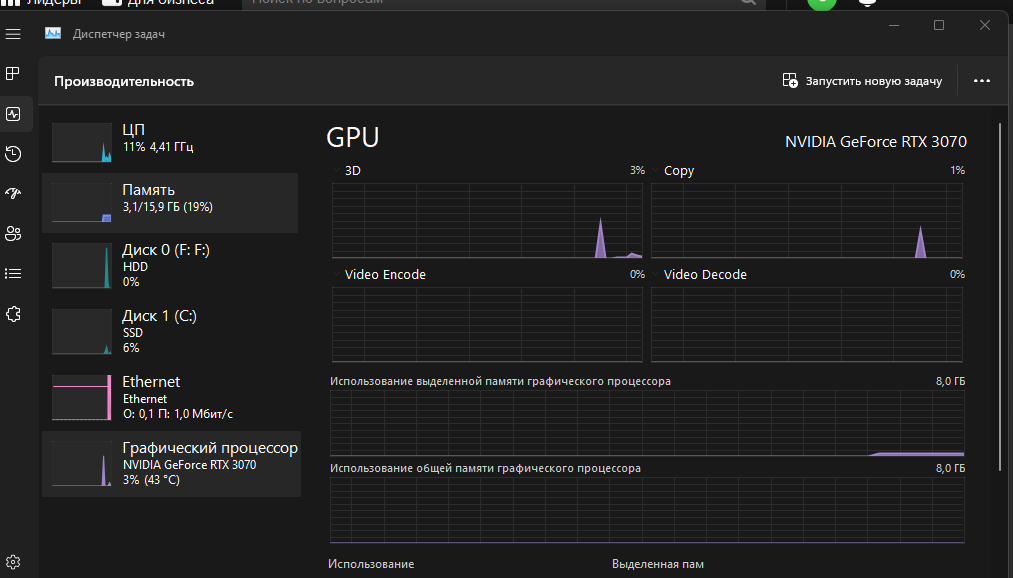Click the CPU mini graph thumbnail
The image size is (1013, 578).
click(x=81, y=143)
